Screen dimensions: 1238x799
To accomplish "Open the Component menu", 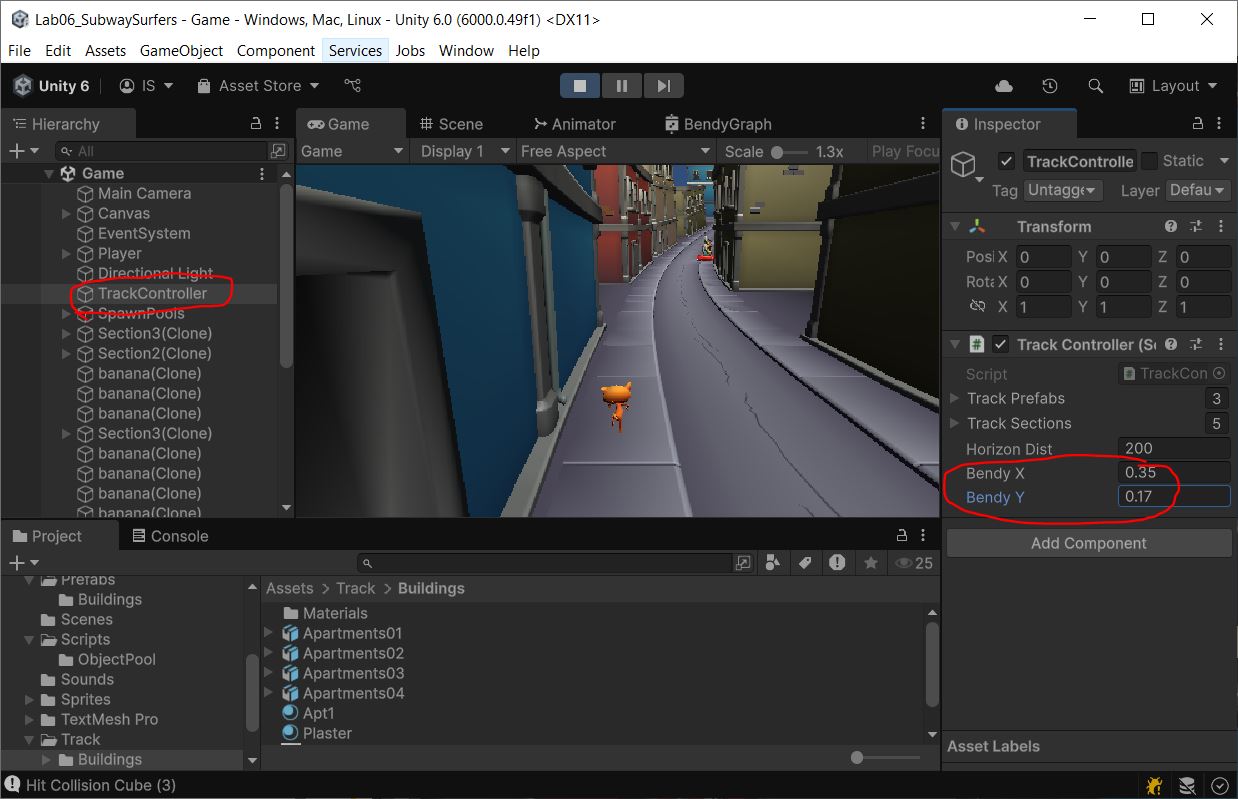I will pyautogui.click(x=275, y=50).
